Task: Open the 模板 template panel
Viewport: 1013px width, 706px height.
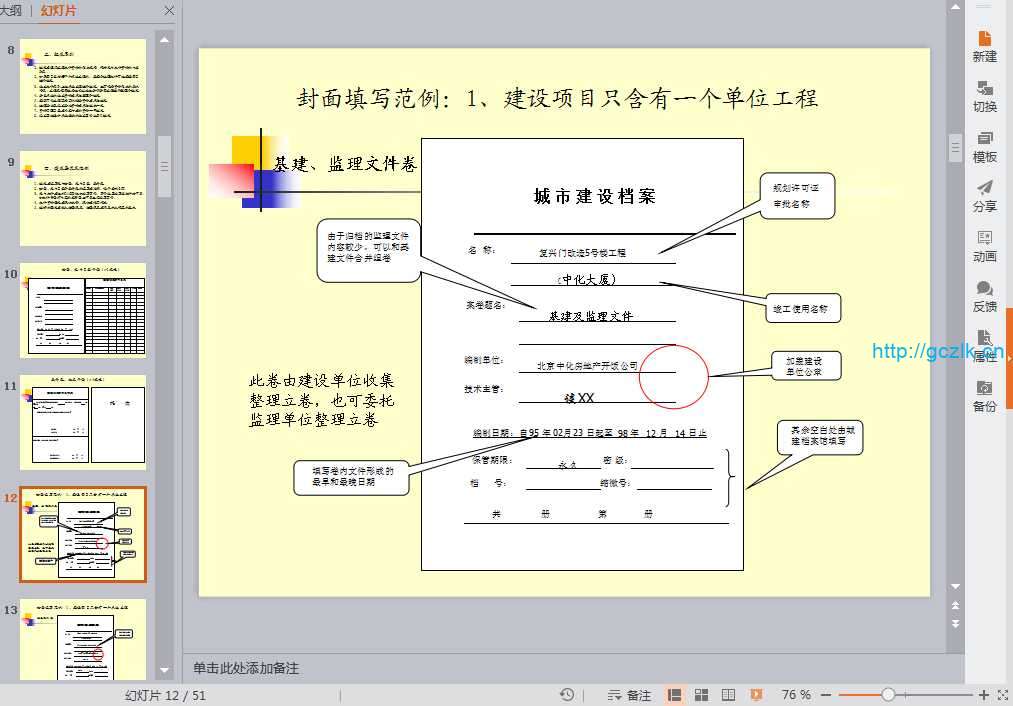Action: (x=984, y=145)
